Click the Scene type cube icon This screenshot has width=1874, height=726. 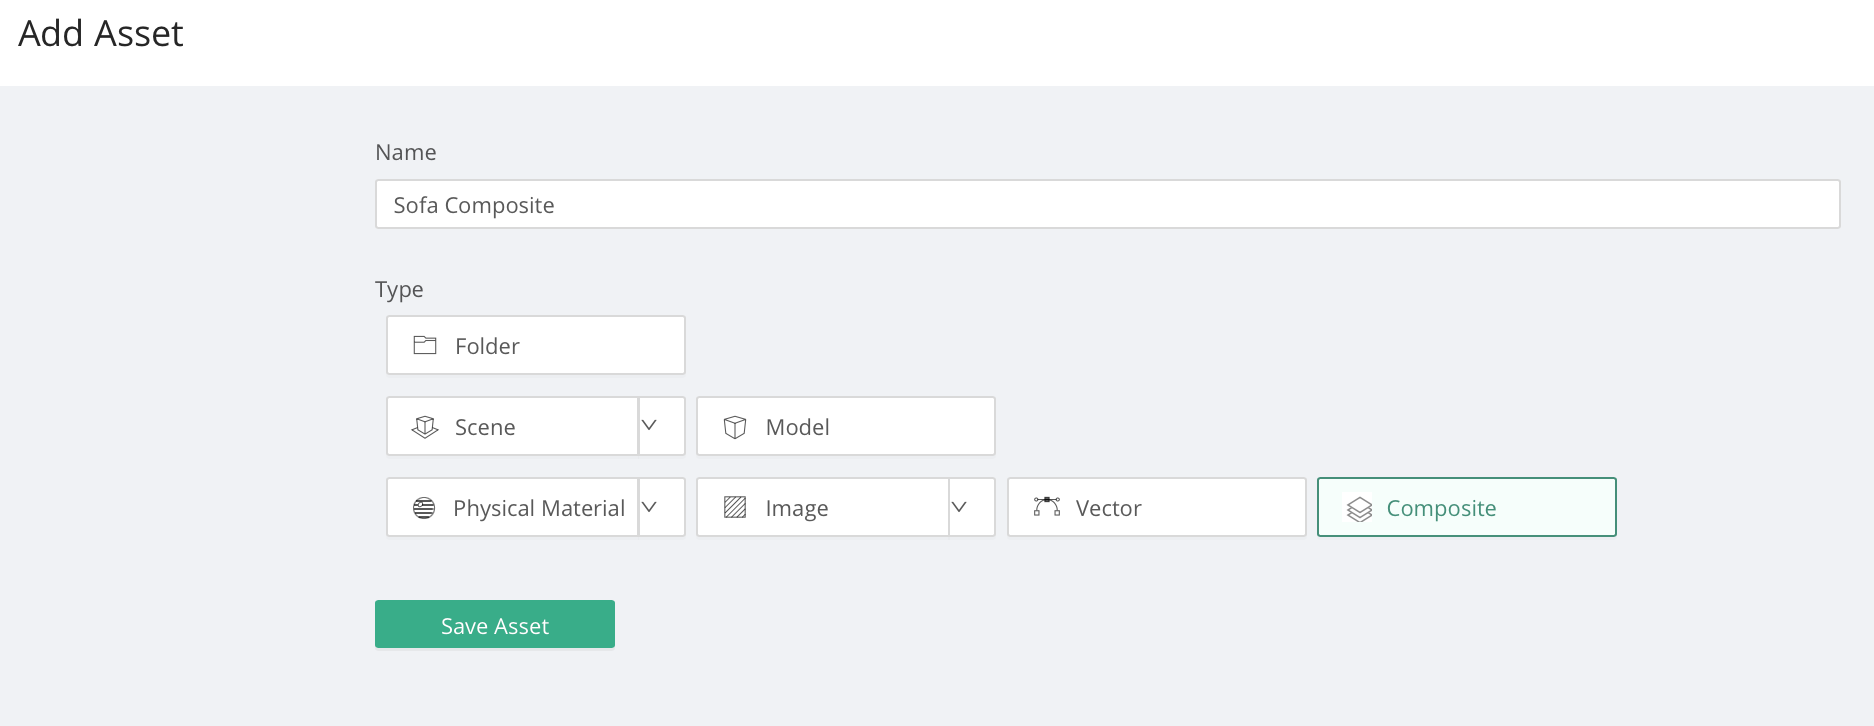point(425,427)
